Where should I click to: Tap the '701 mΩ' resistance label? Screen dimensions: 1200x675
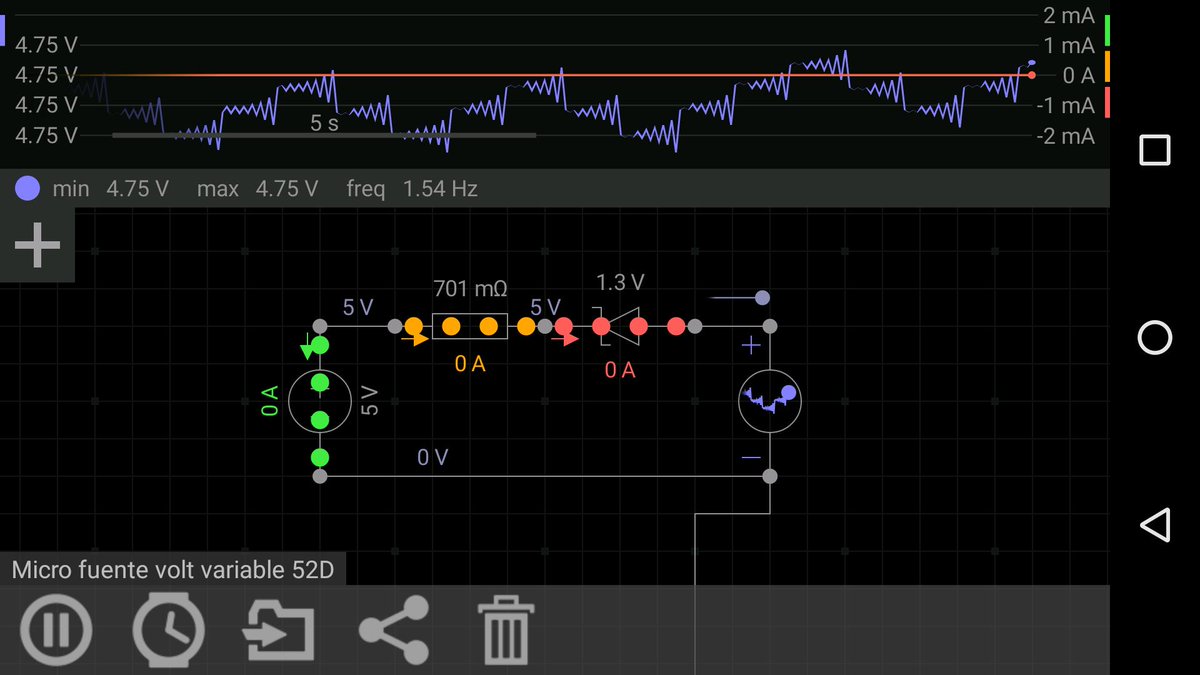[x=469, y=288]
